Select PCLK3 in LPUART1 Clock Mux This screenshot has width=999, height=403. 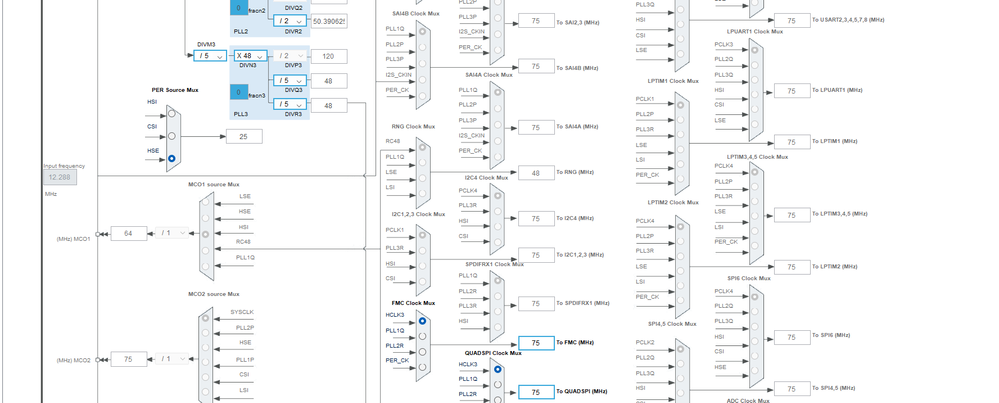[755, 49]
